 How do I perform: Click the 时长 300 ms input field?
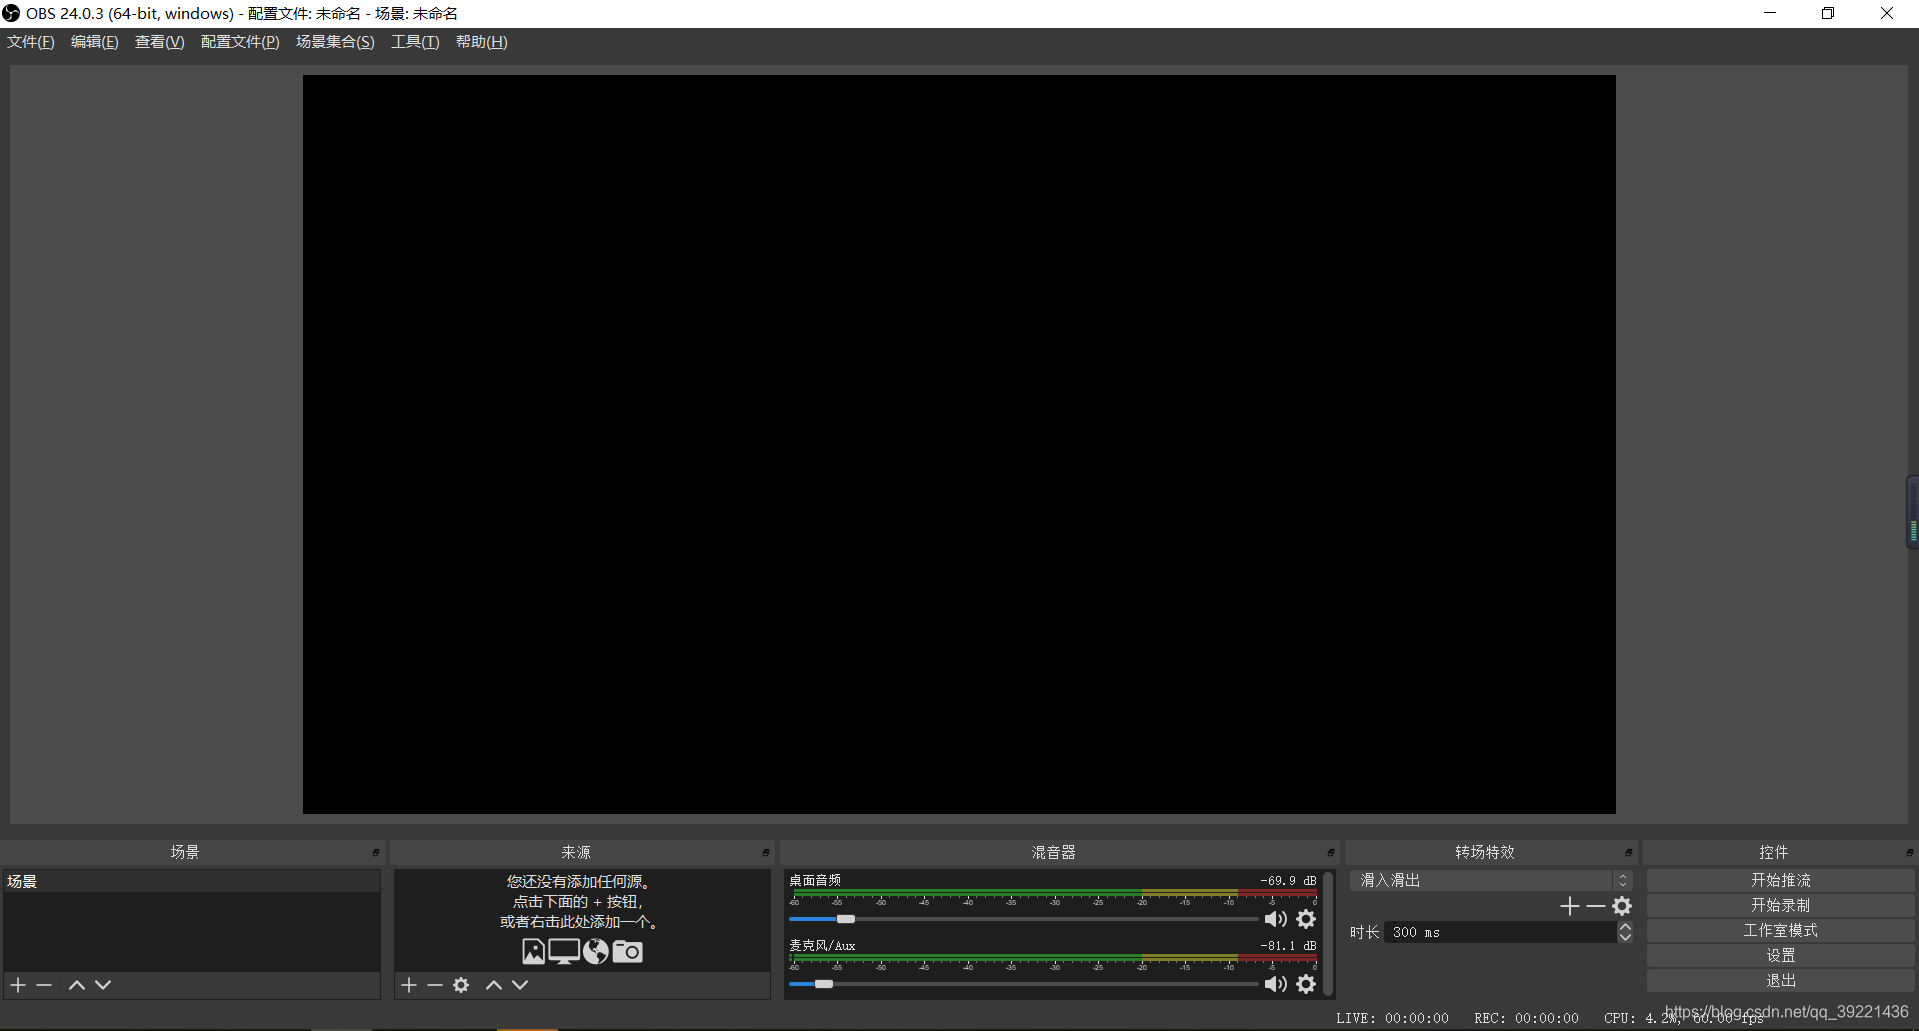point(1501,932)
